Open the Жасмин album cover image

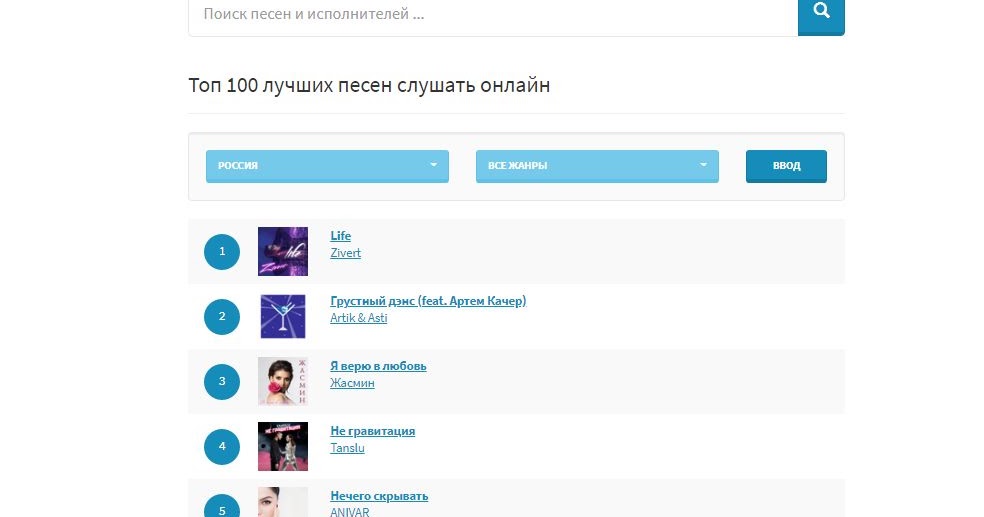(x=283, y=381)
